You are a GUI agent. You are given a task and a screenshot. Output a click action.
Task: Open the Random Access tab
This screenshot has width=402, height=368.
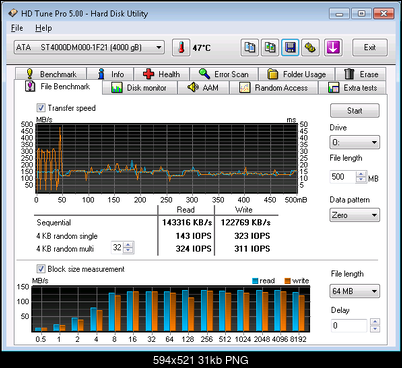(274, 88)
